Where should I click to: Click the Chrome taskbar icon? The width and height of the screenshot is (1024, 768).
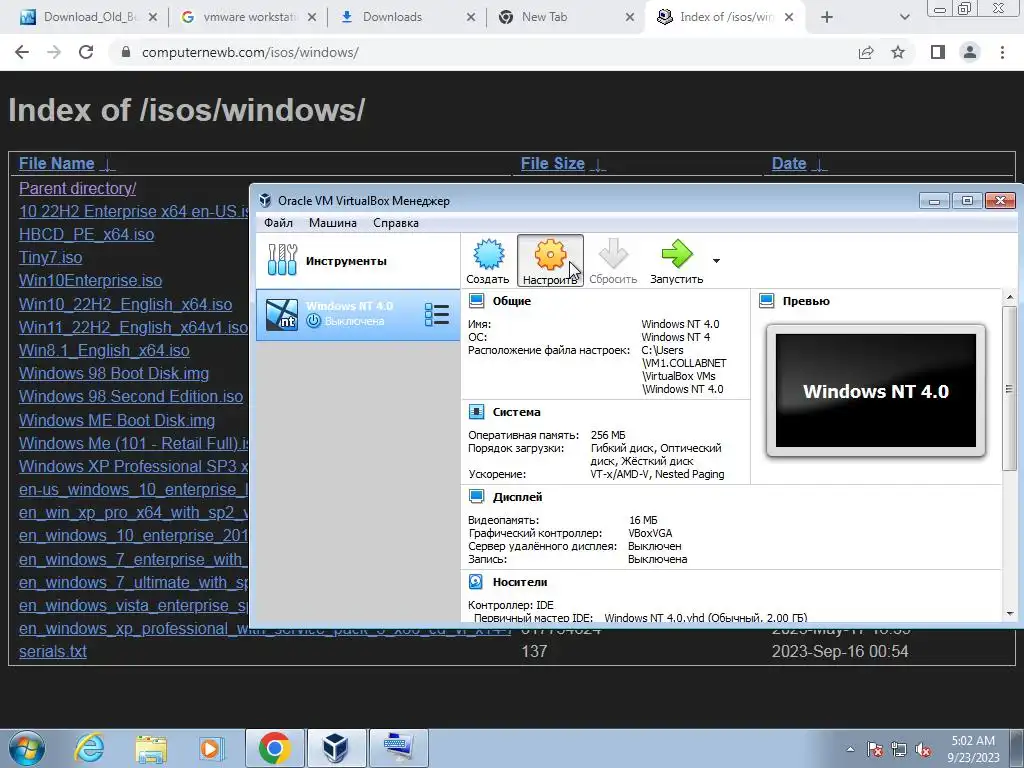click(x=274, y=748)
